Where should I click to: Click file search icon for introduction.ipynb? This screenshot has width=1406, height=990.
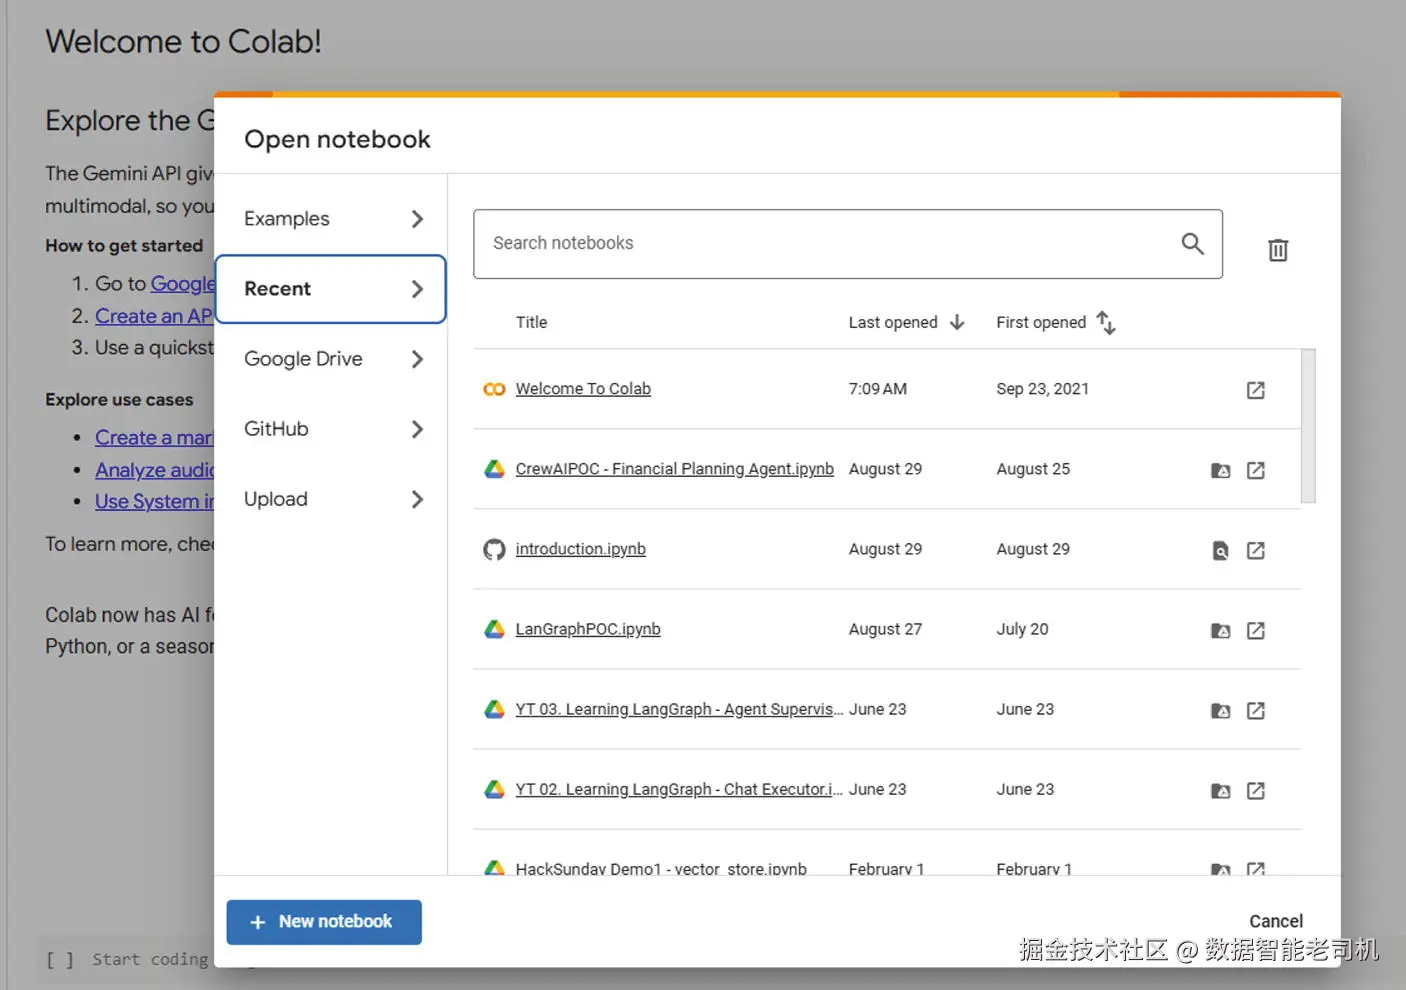1220,550
